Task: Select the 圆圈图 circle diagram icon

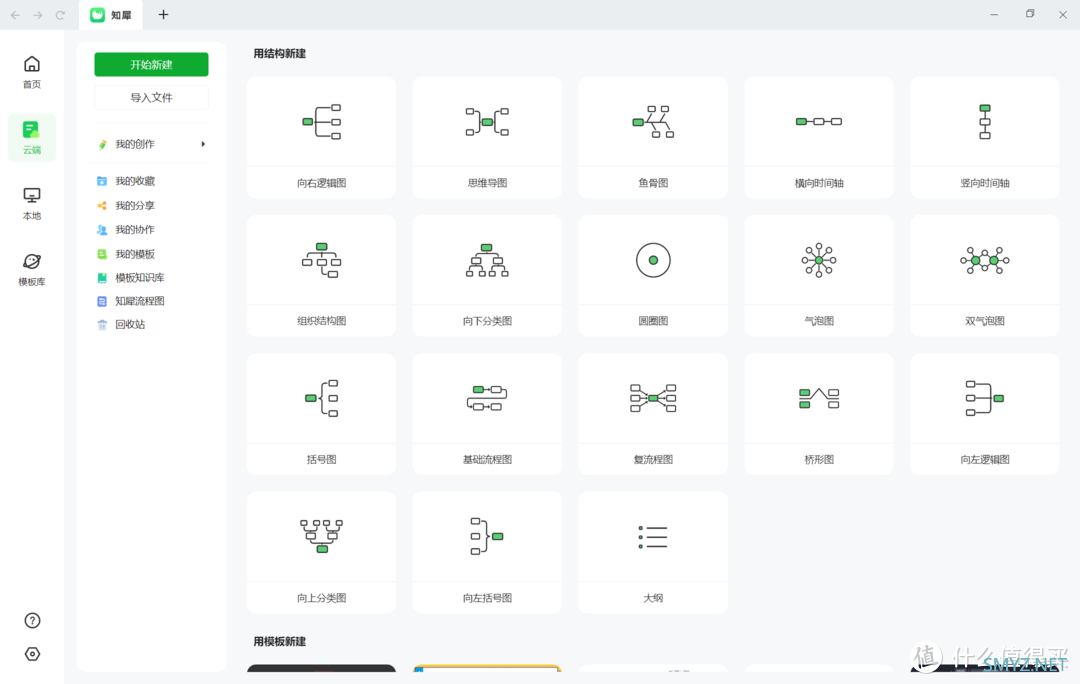Action: 653,260
